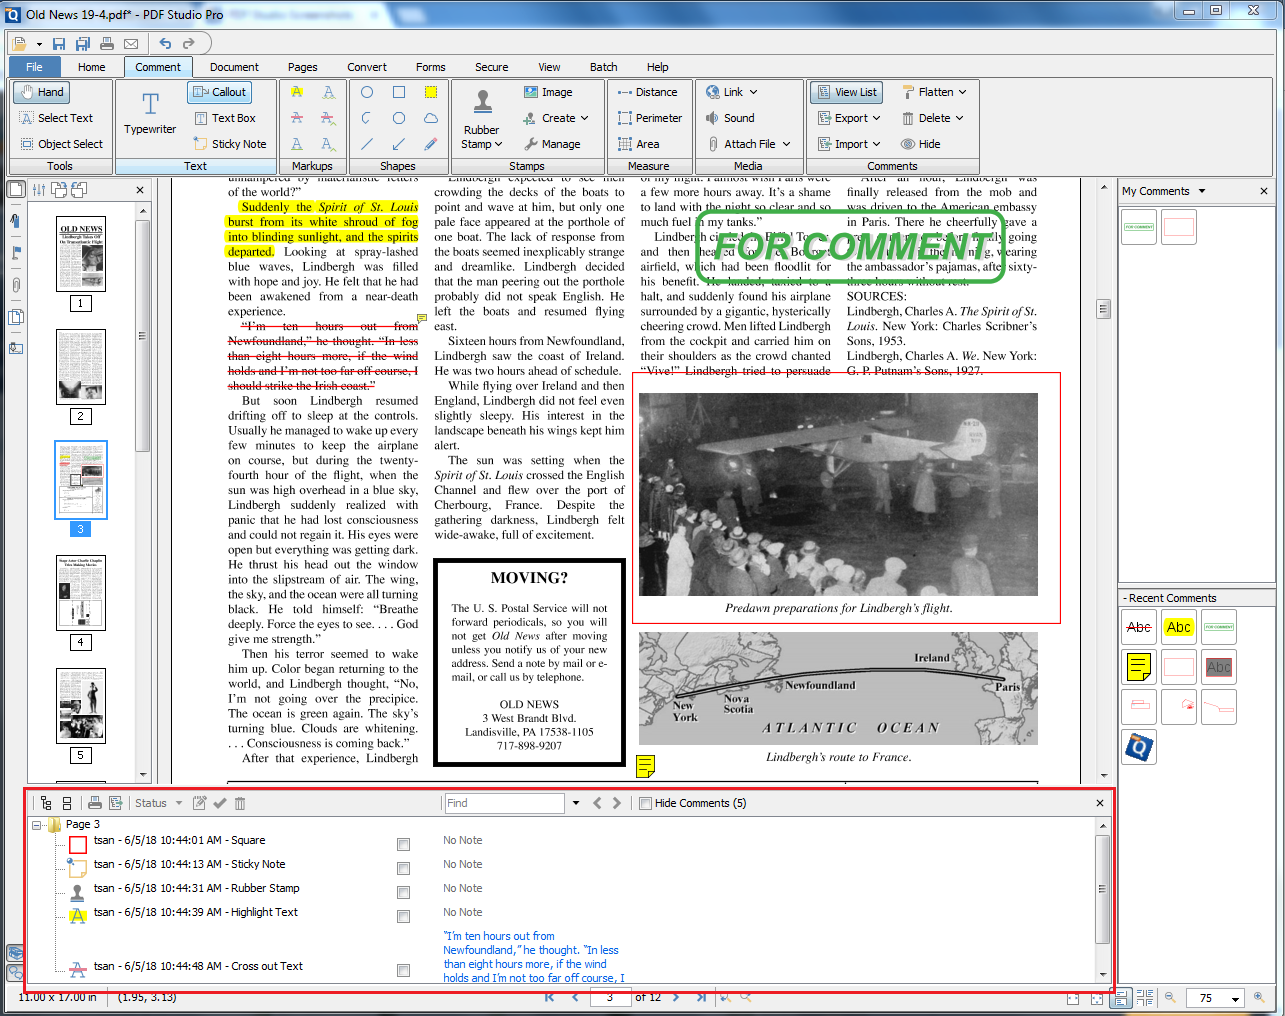
Task: Click the Image stamp tool
Action: [x=549, y=91]
